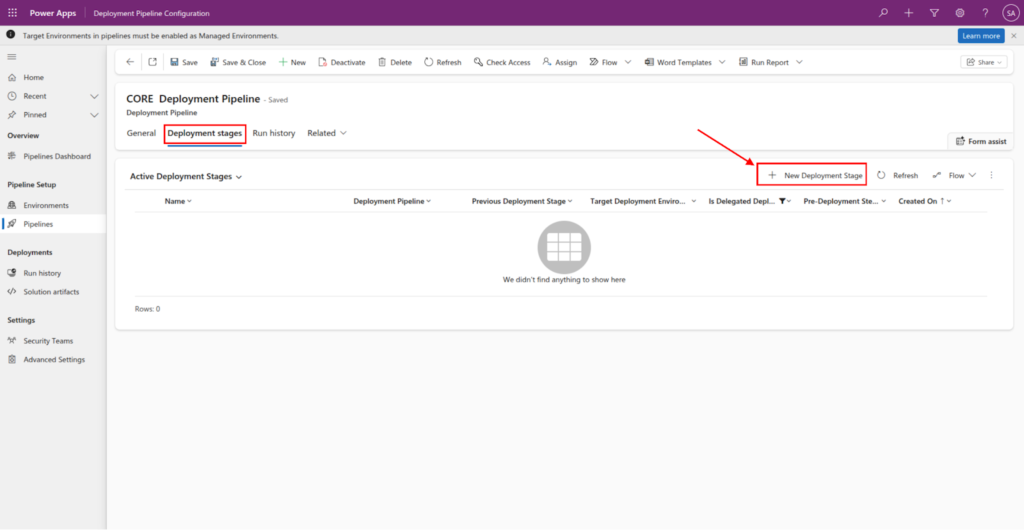Click the New Deployment Stage button
Image resolution: width=1024 pixels, height=530 pixels.
(x=814, y=175)
